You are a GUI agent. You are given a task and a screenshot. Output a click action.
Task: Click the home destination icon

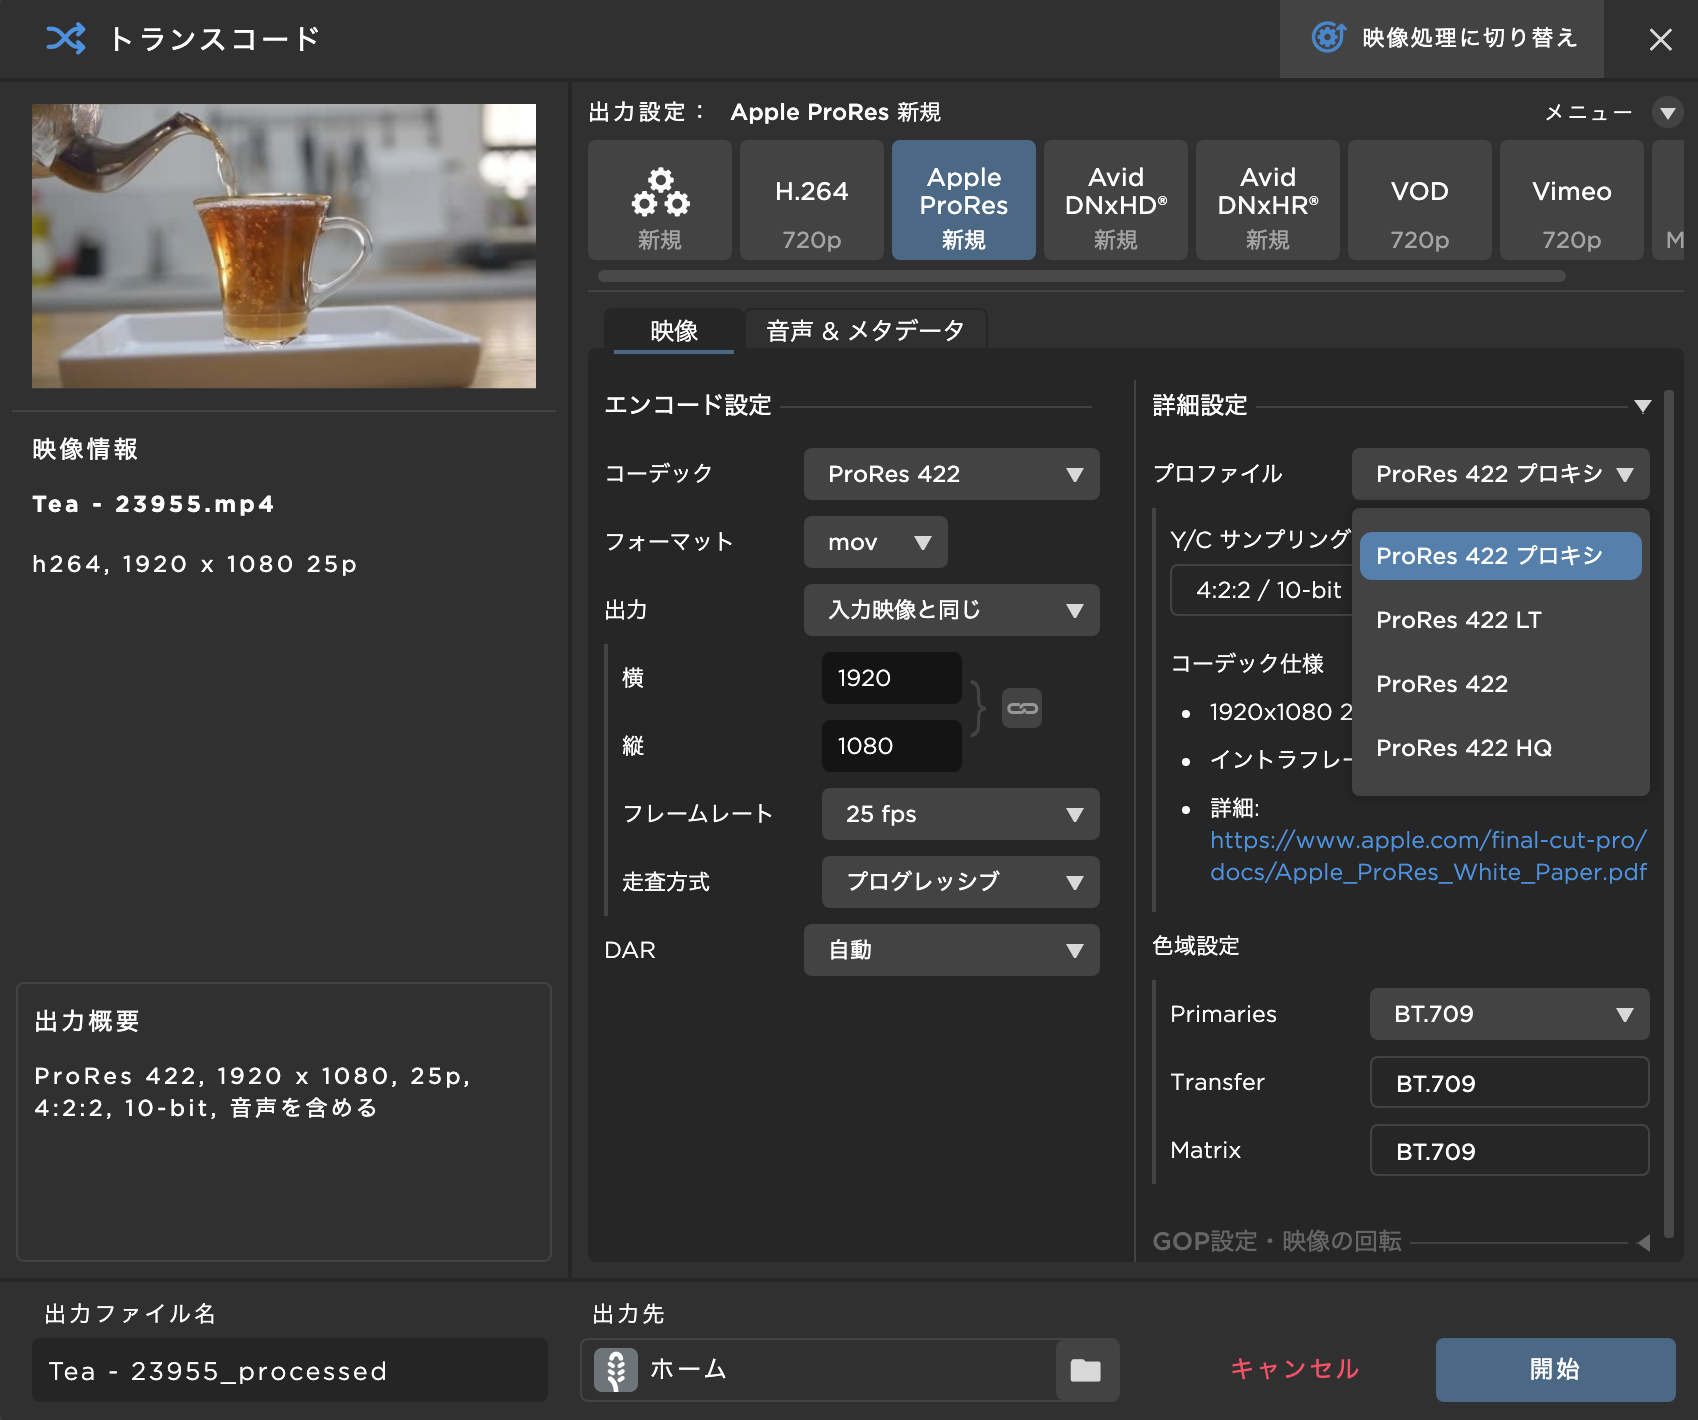(616, 1370)
